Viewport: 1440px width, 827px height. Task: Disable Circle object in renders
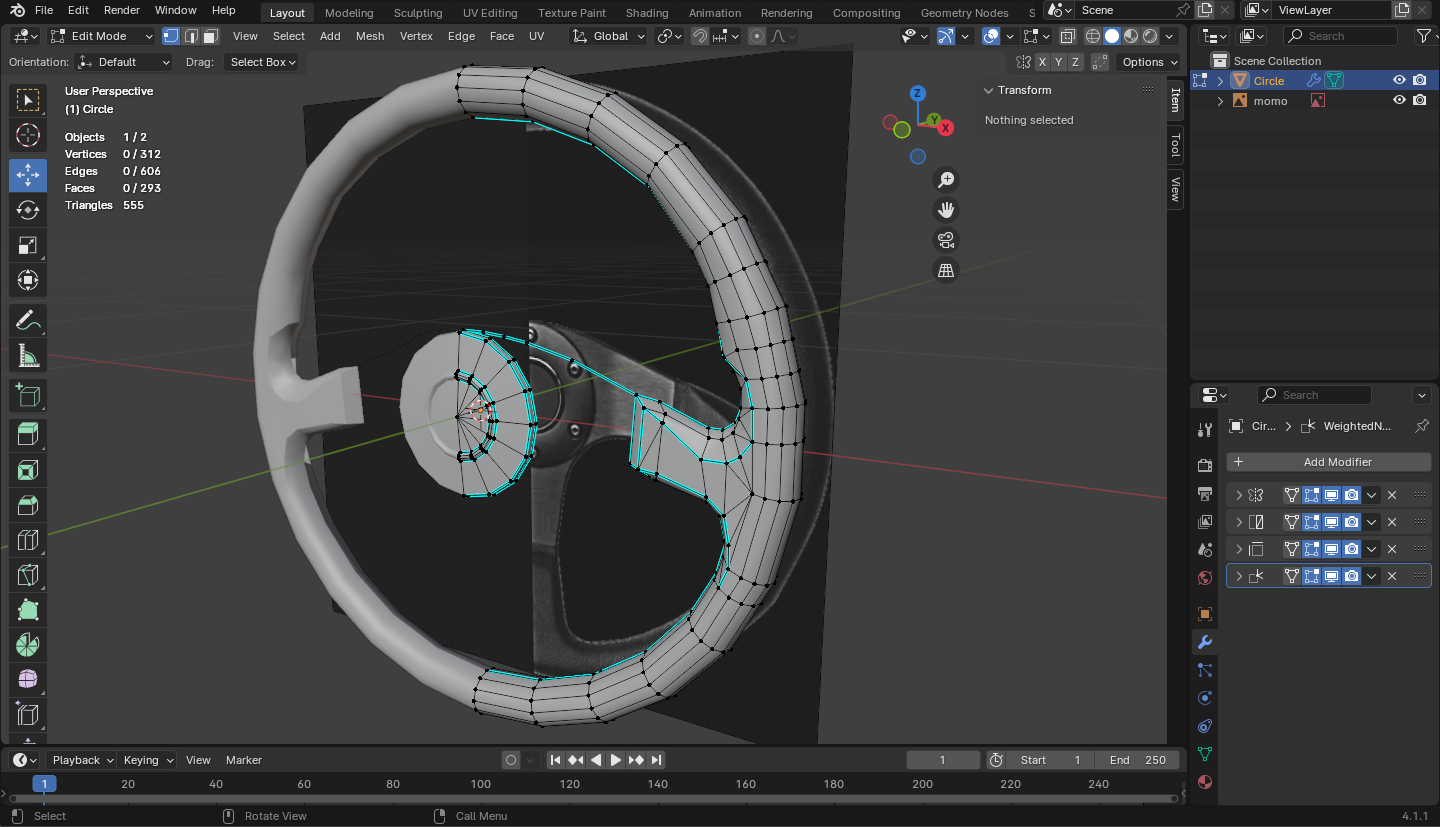click(1419, 81)
